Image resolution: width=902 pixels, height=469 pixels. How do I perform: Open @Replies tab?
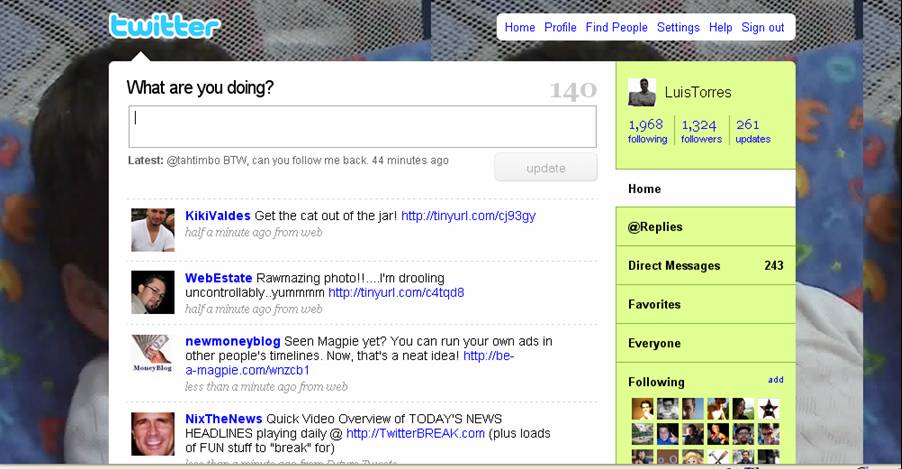tap(705, 227)
